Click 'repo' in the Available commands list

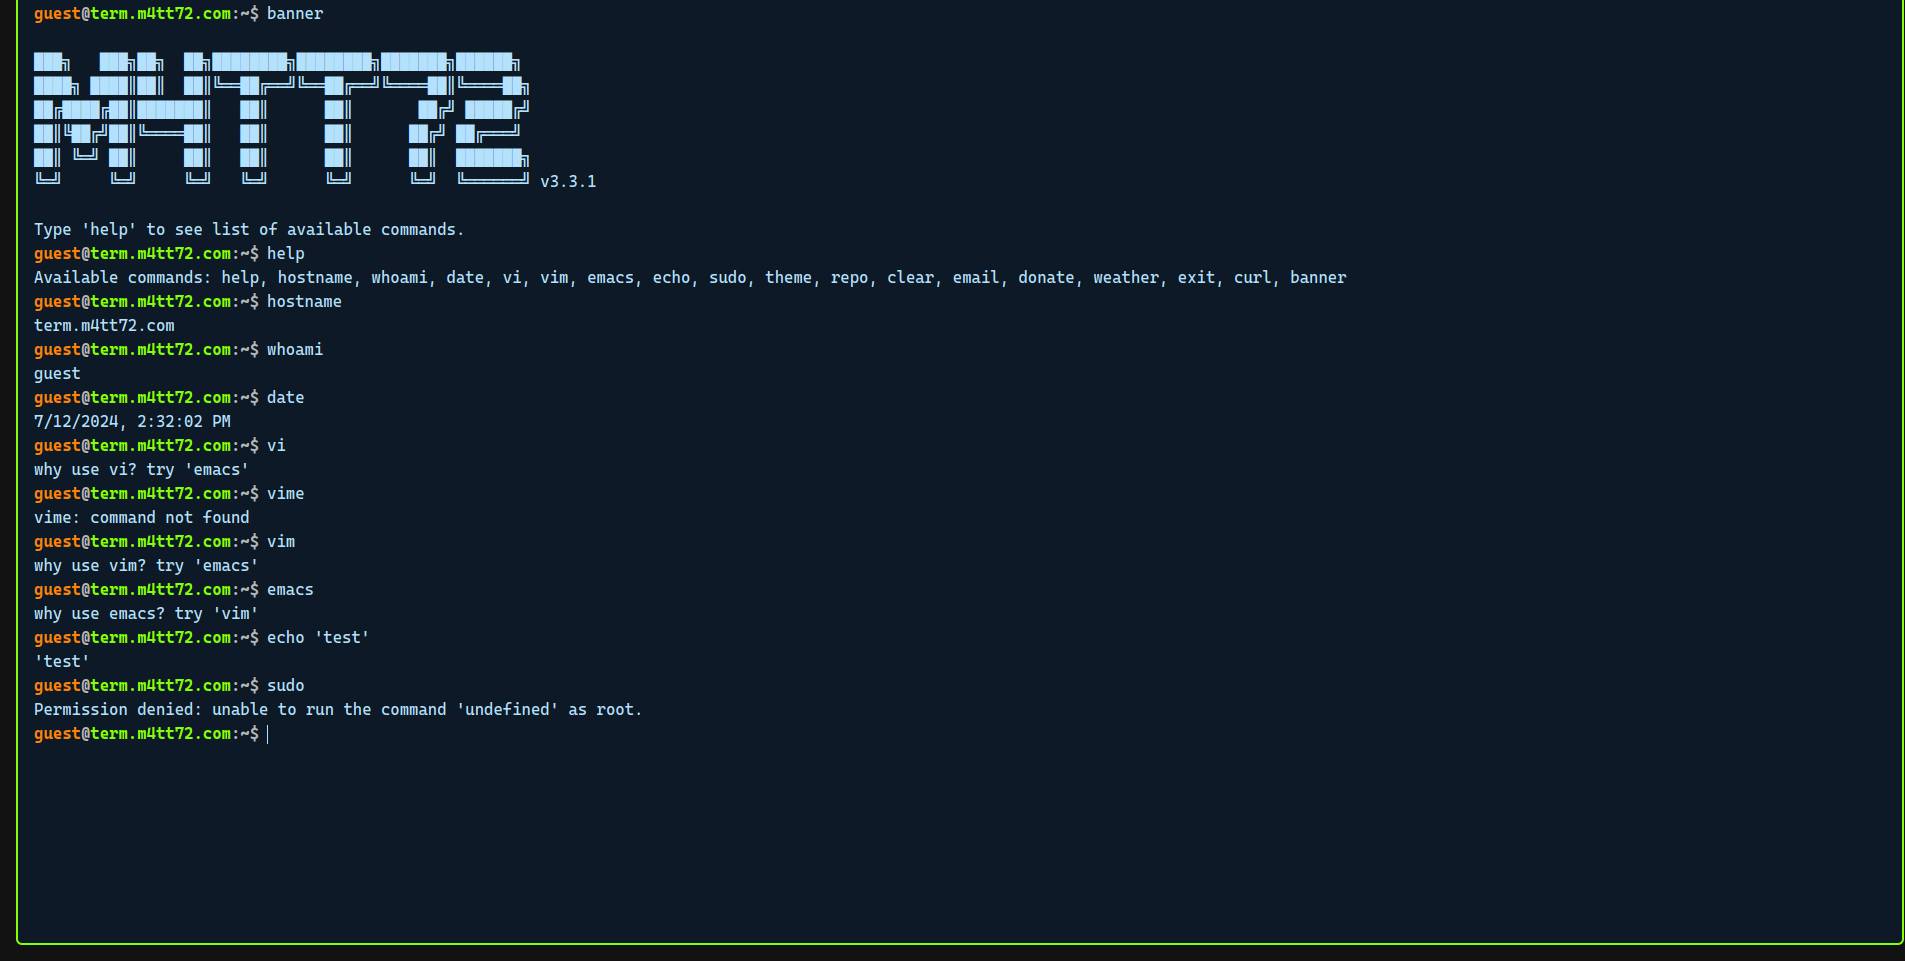click(x=850, y=278)
